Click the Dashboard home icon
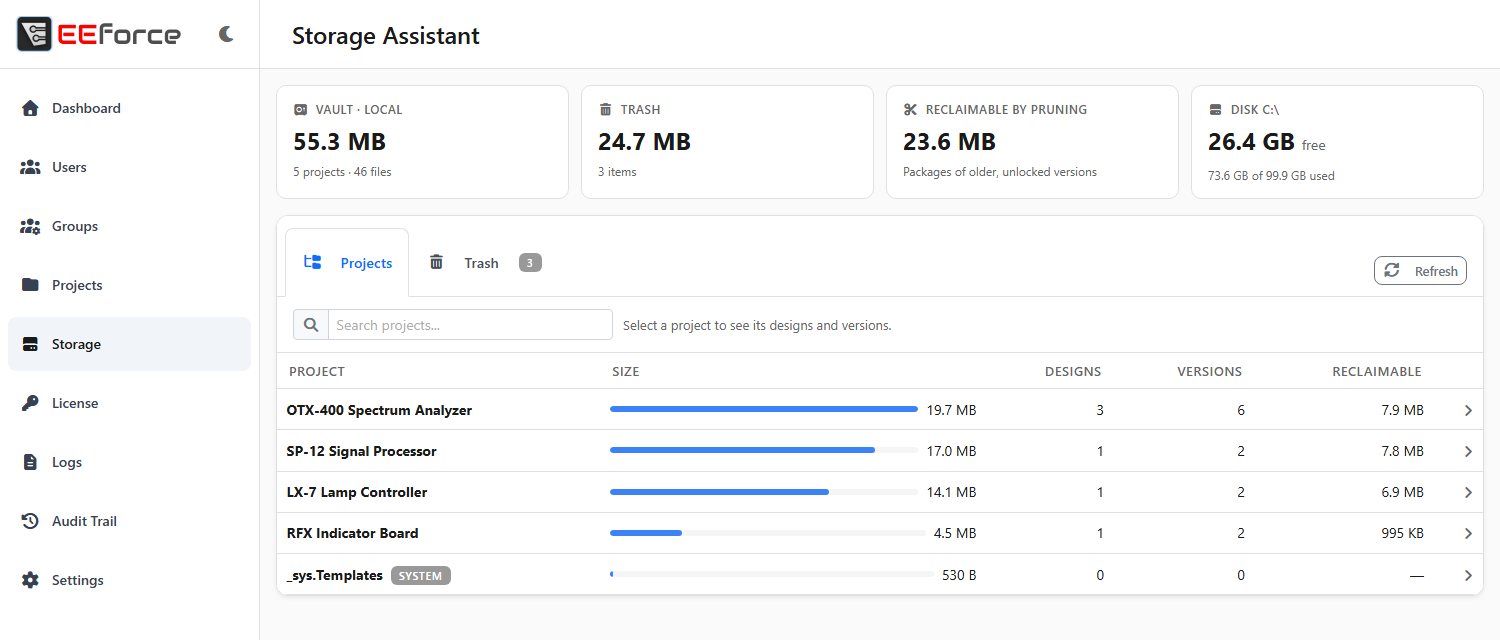The width and height of the screenshot is (1500, 640). click(x=30, y=108)
